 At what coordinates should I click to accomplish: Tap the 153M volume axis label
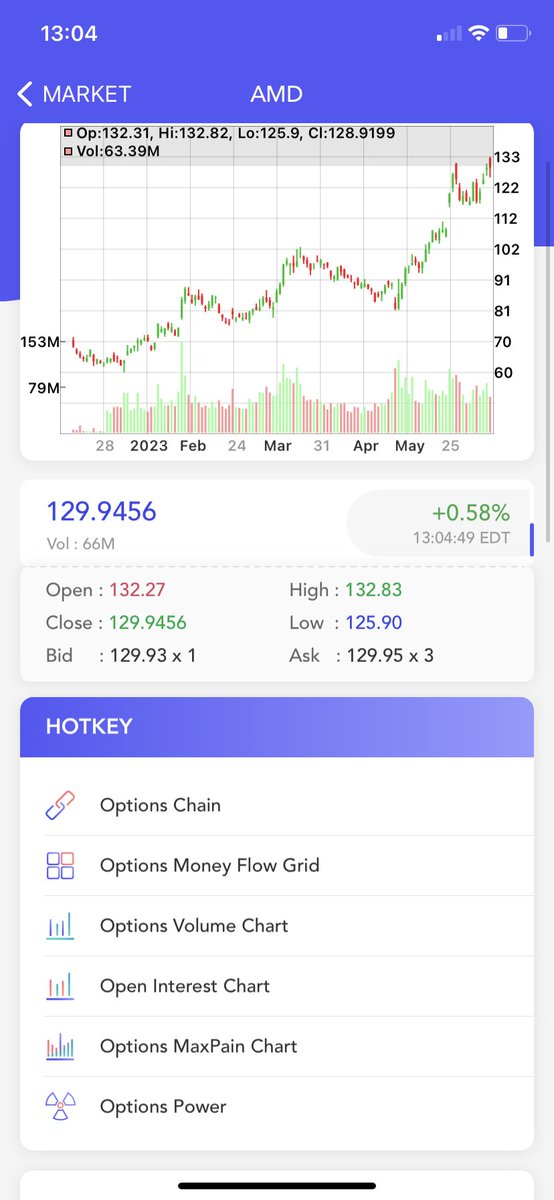[40, 342]
